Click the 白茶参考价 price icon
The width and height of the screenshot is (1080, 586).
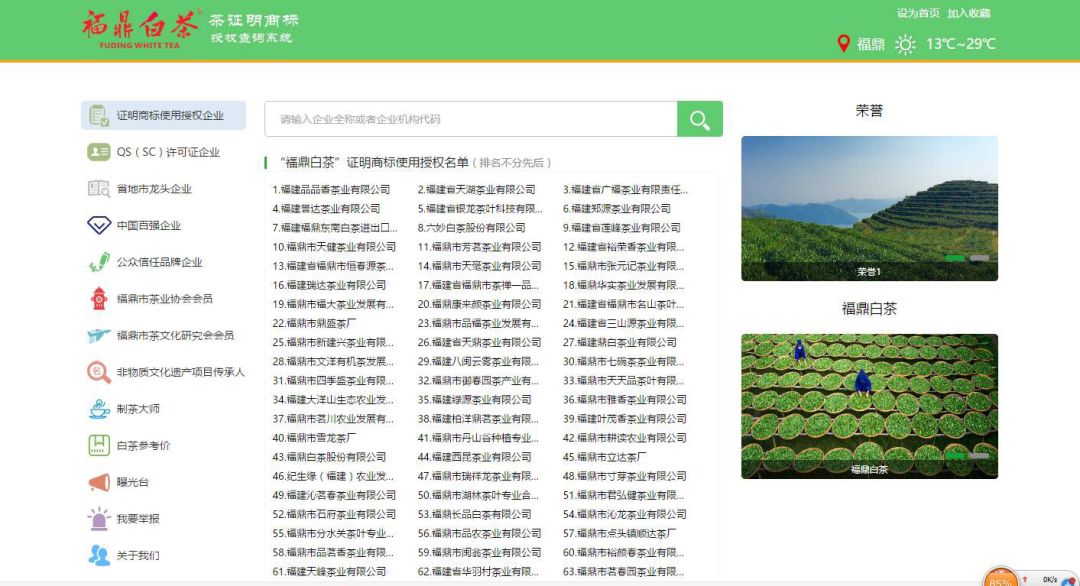pyautogui.click(x=98, y=446)
